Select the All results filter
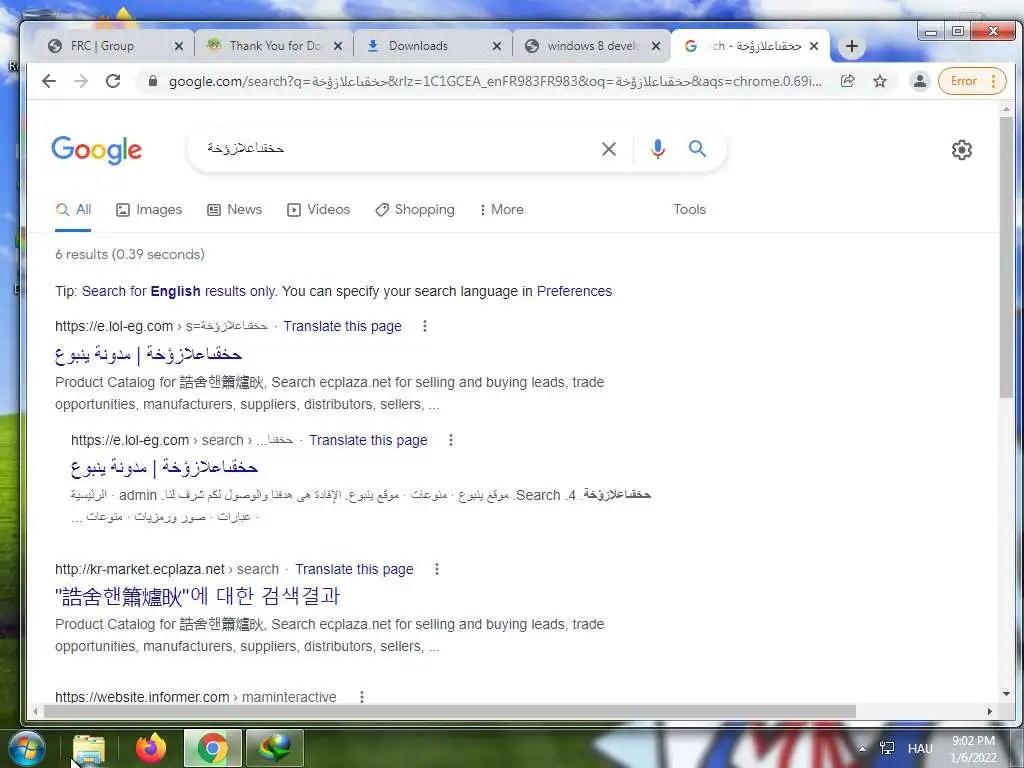This screenshot has height=768, width=1024. (73, 210)
